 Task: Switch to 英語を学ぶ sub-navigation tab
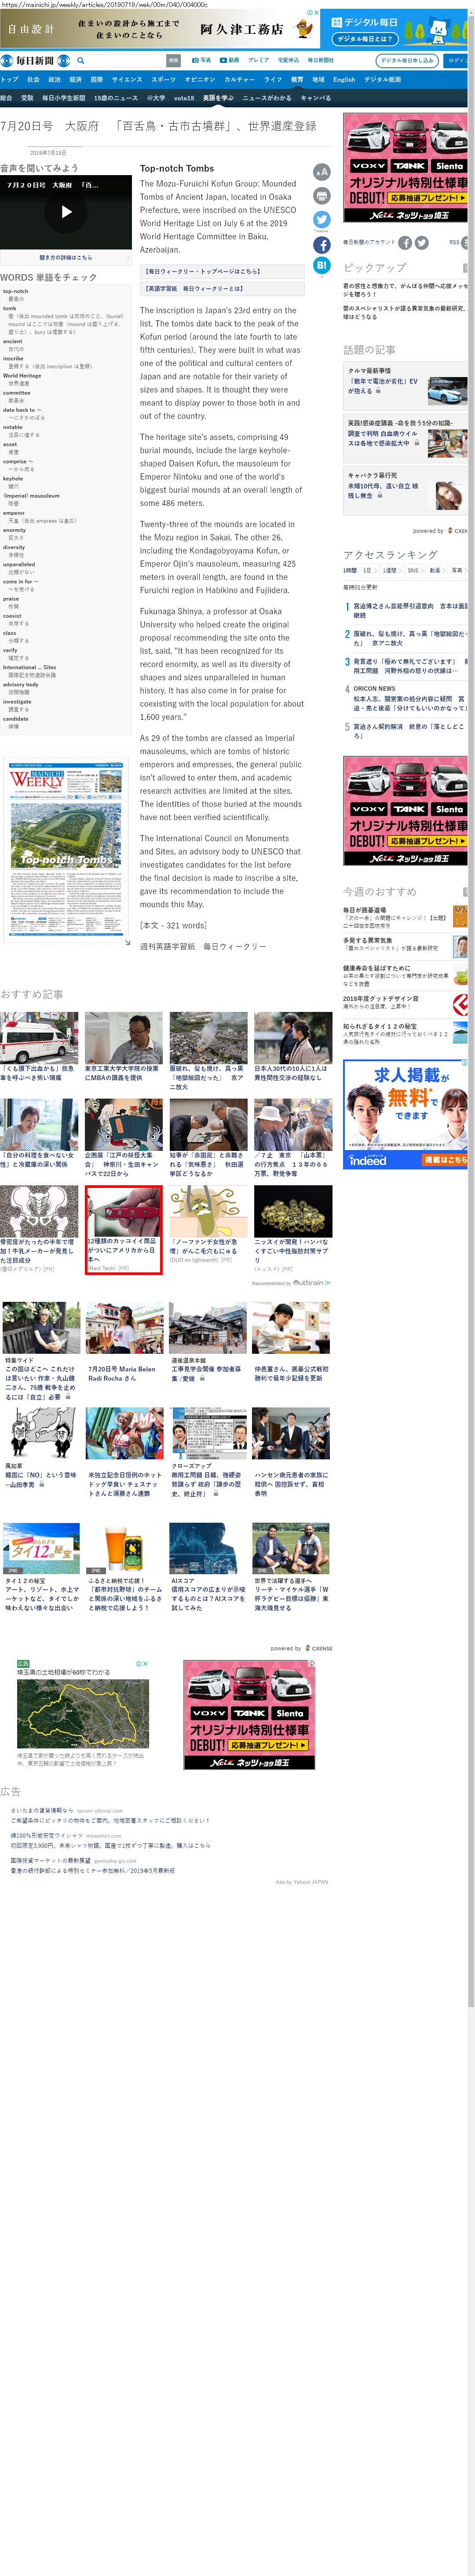[218, 98]
